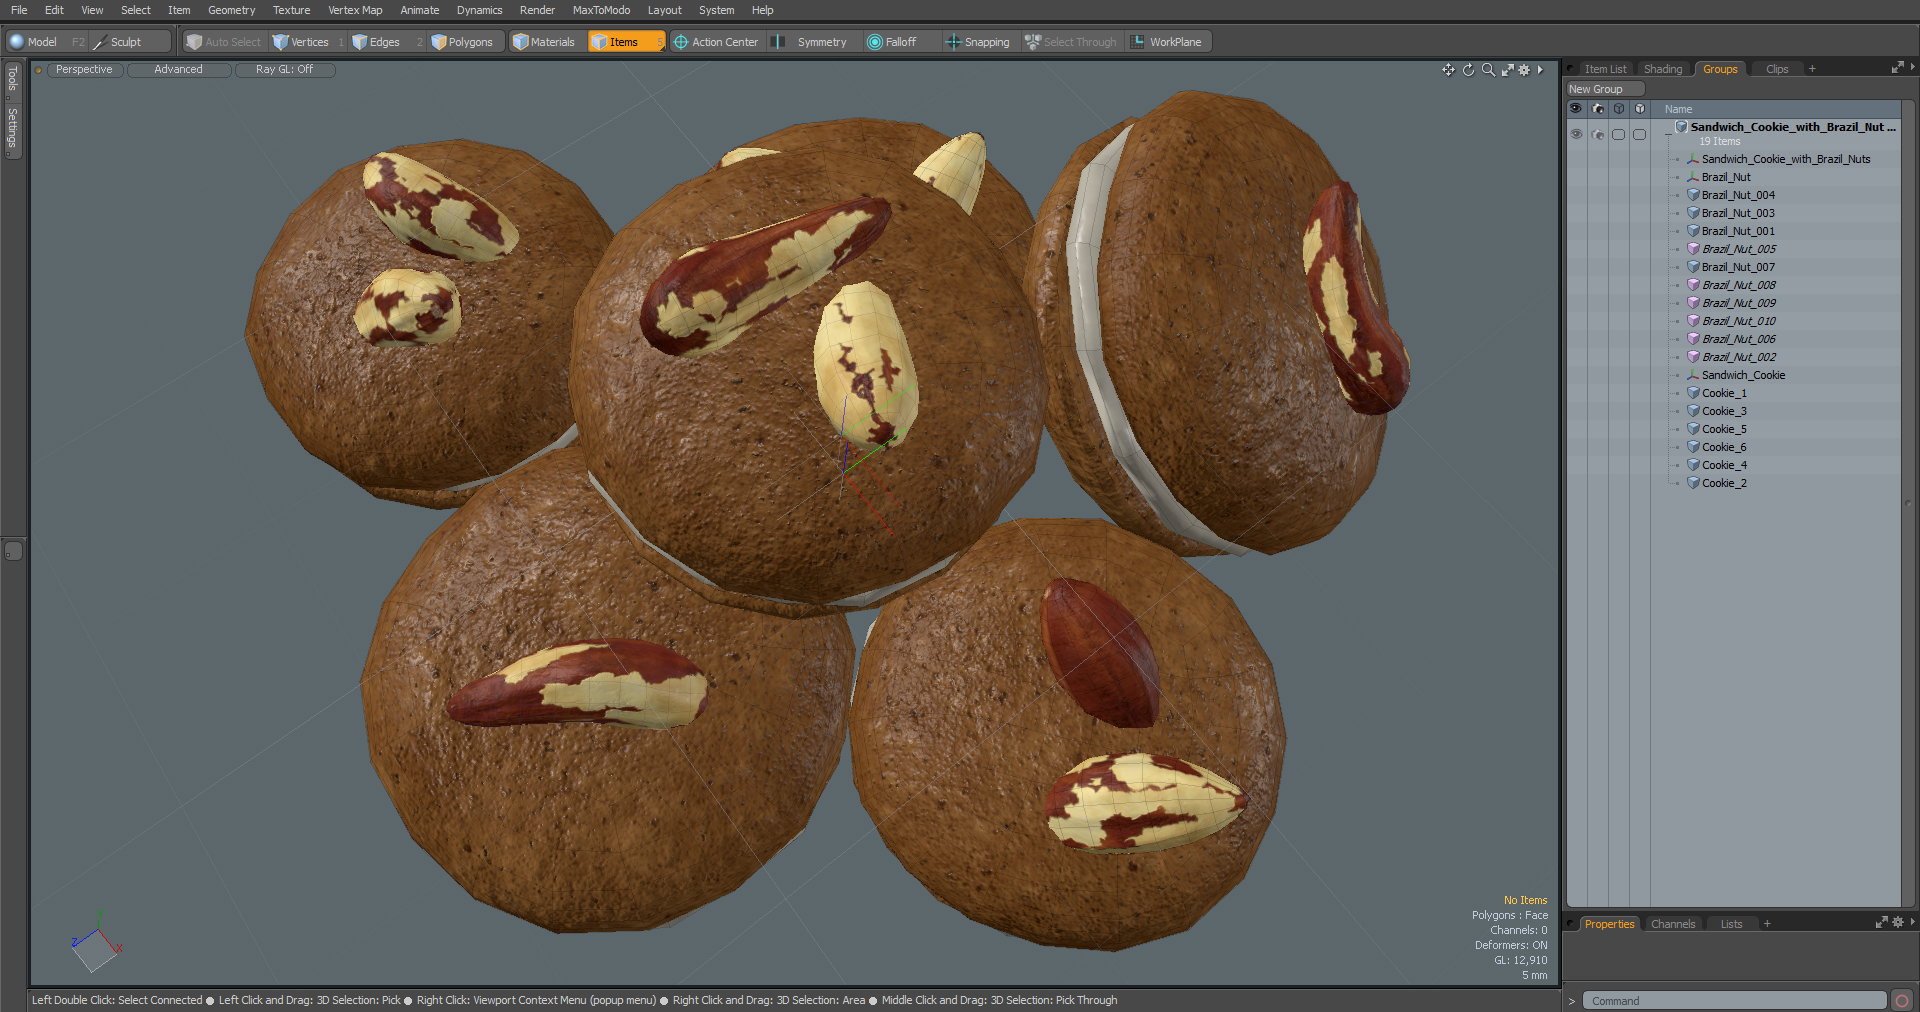Add a tab next to Lists
Image resolution: width=1920 pixels, height=1012 pixels.
(1767, 924)
